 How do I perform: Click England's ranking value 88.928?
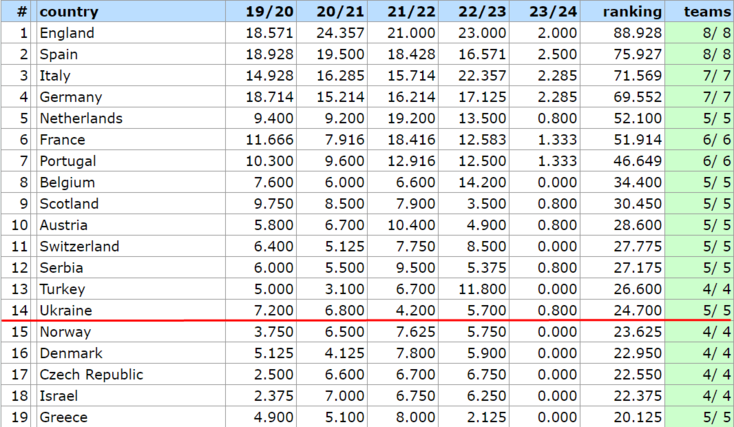[x=638, y=33]
